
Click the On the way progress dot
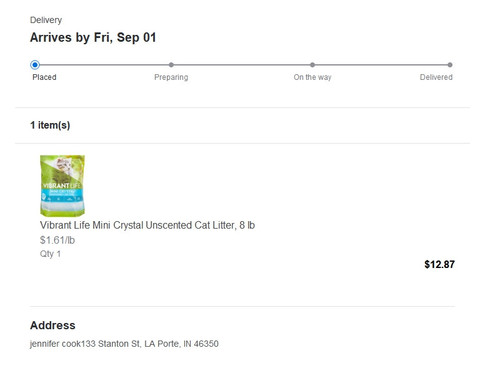click(312, 65)
